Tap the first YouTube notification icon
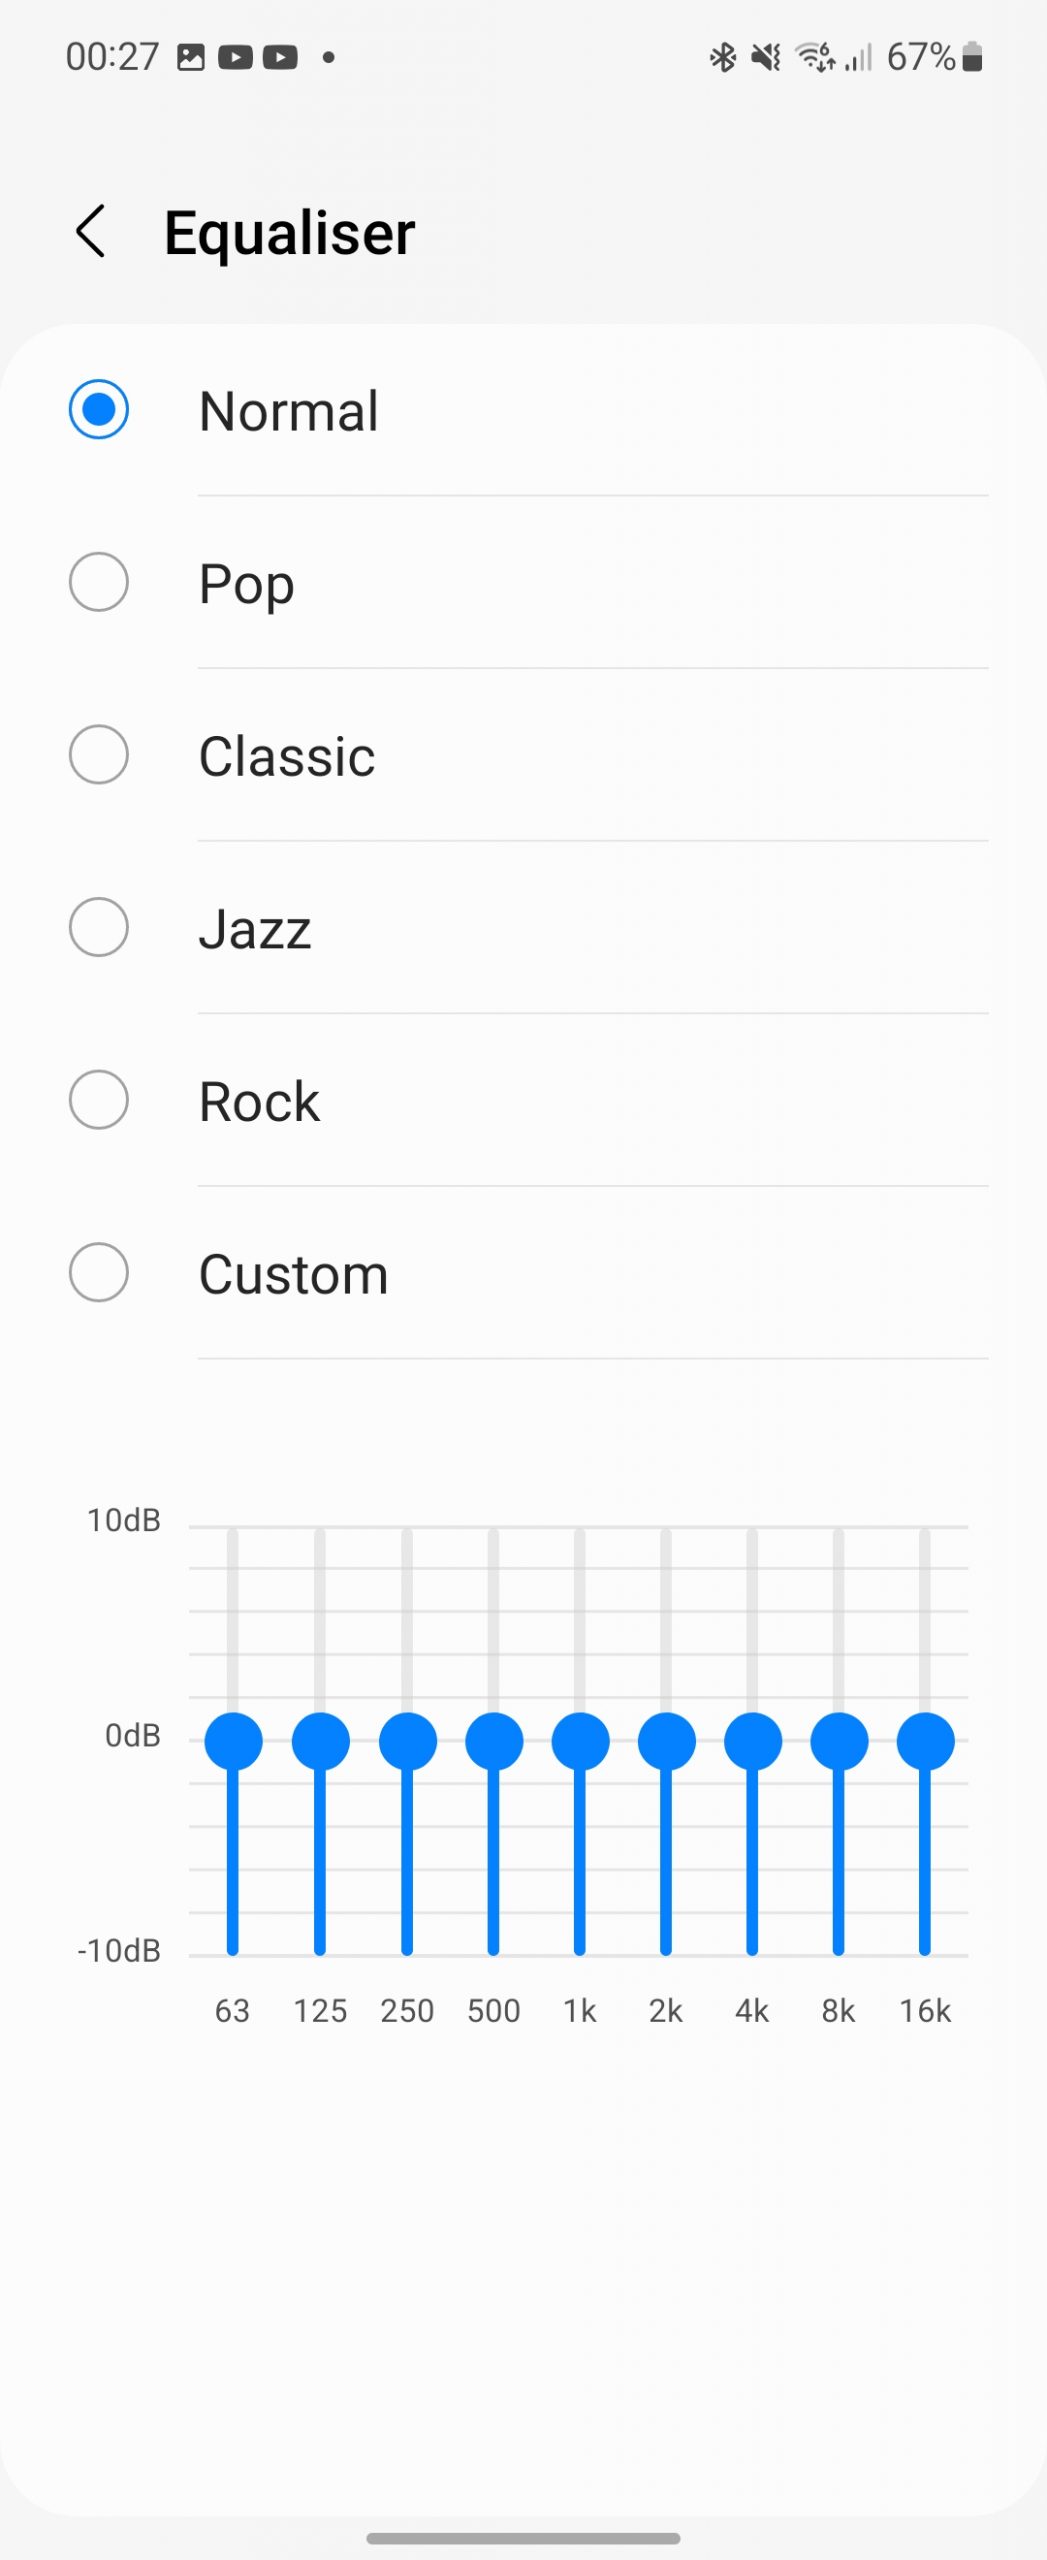Viewport: 1047px width, 2560px height. click(x=235, y=57)
